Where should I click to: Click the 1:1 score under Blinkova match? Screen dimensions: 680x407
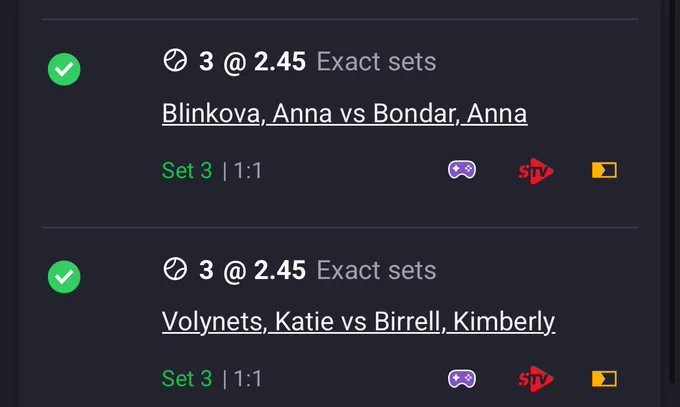[x=248, y=171]
